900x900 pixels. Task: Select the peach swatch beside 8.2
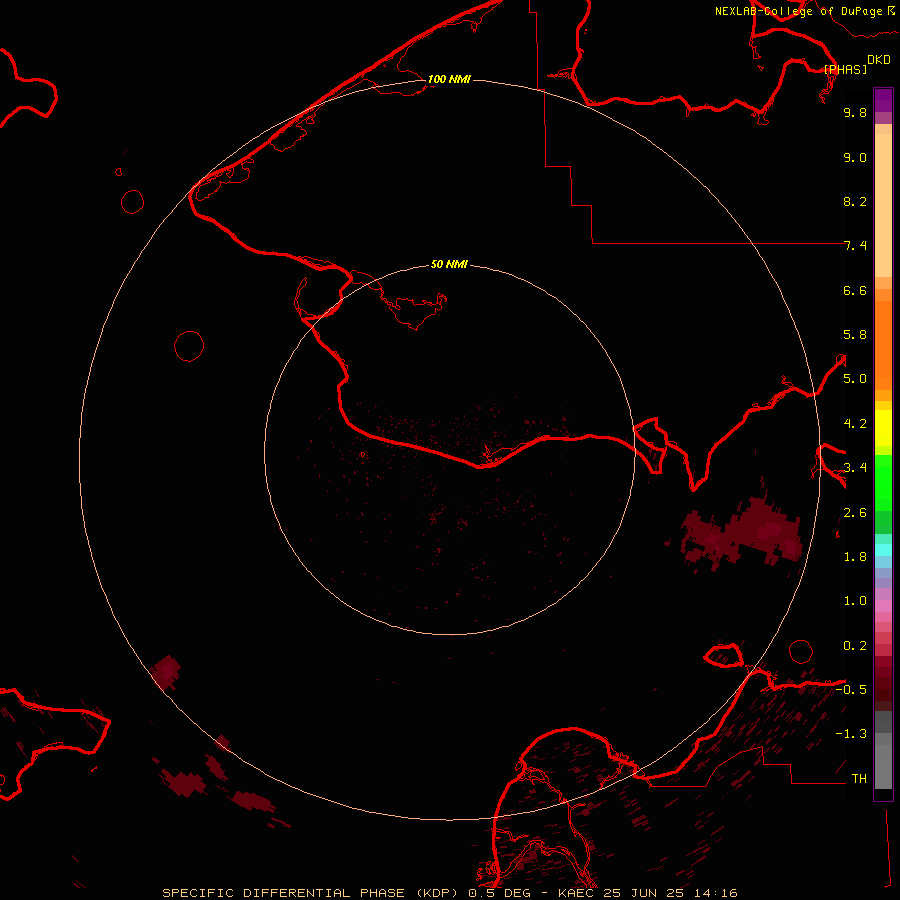coord(883,205)
